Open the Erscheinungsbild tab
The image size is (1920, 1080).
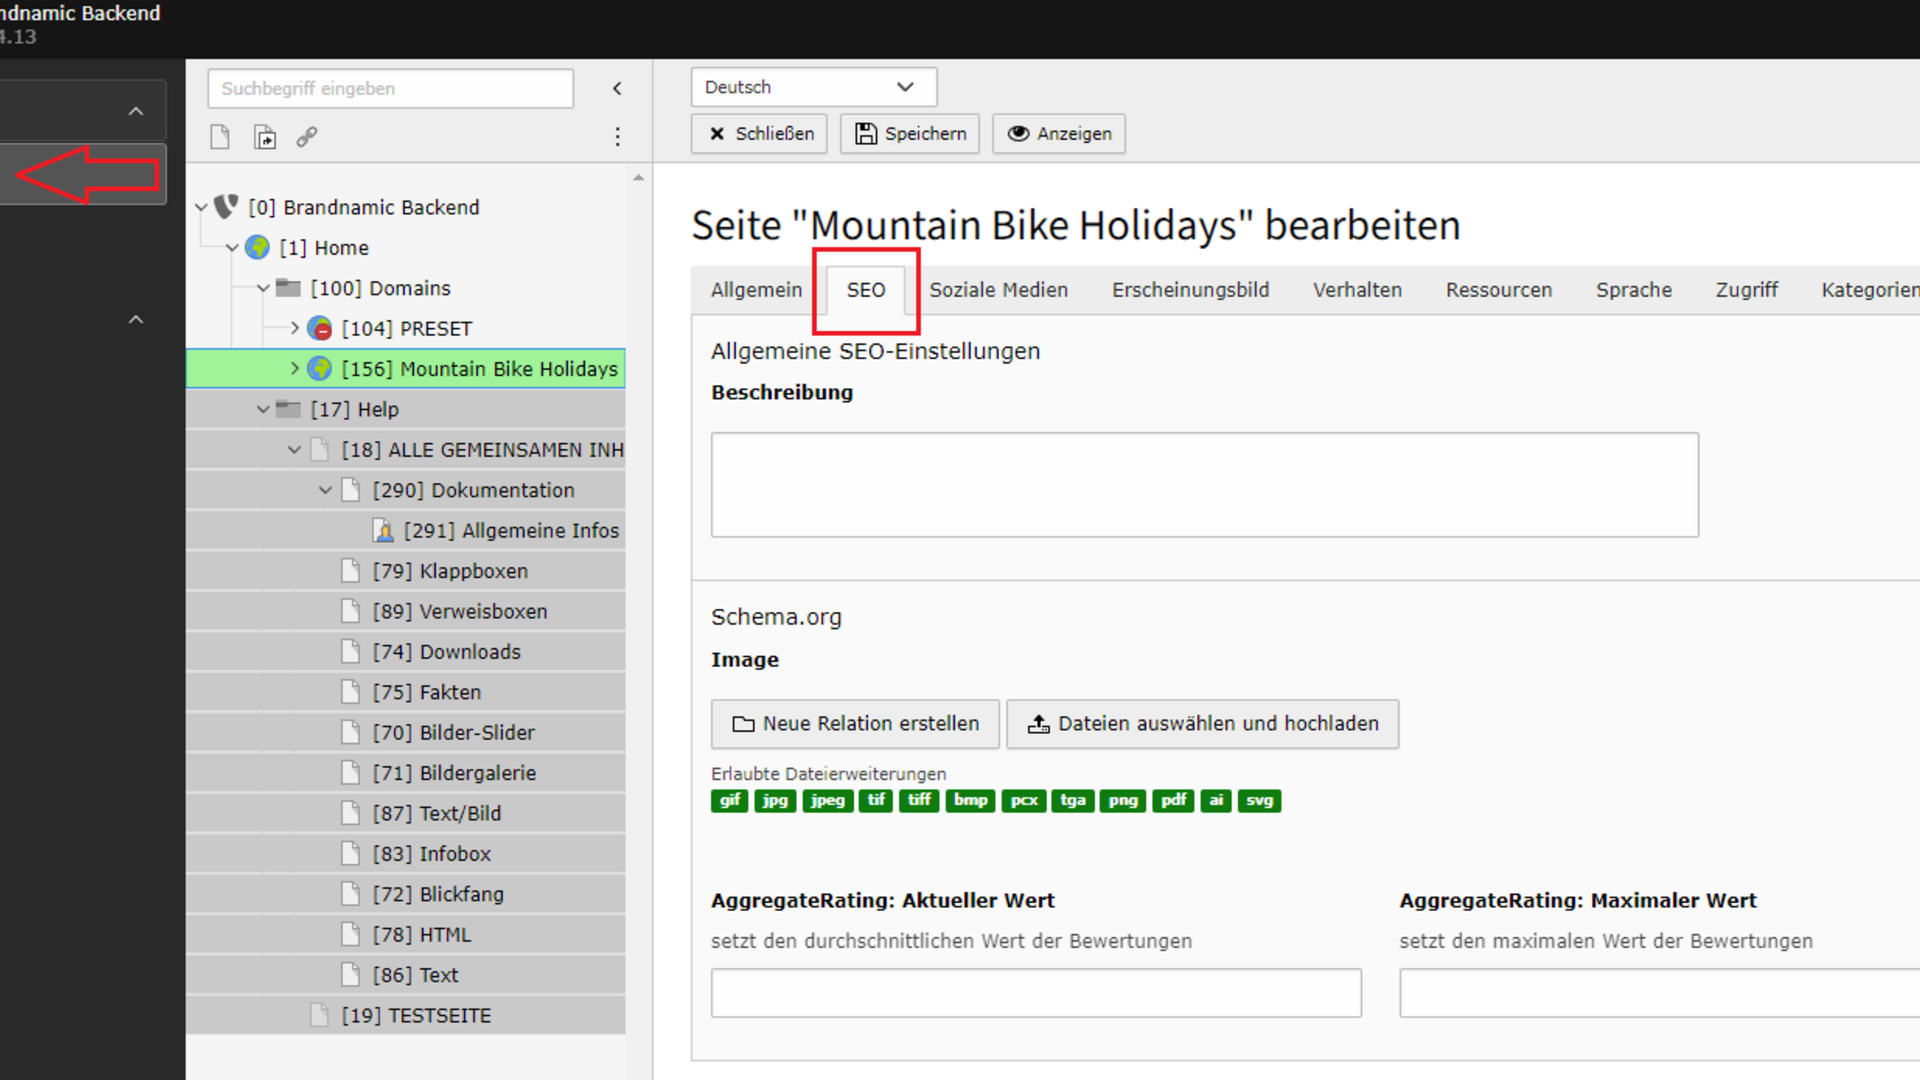coord(1190,290)
